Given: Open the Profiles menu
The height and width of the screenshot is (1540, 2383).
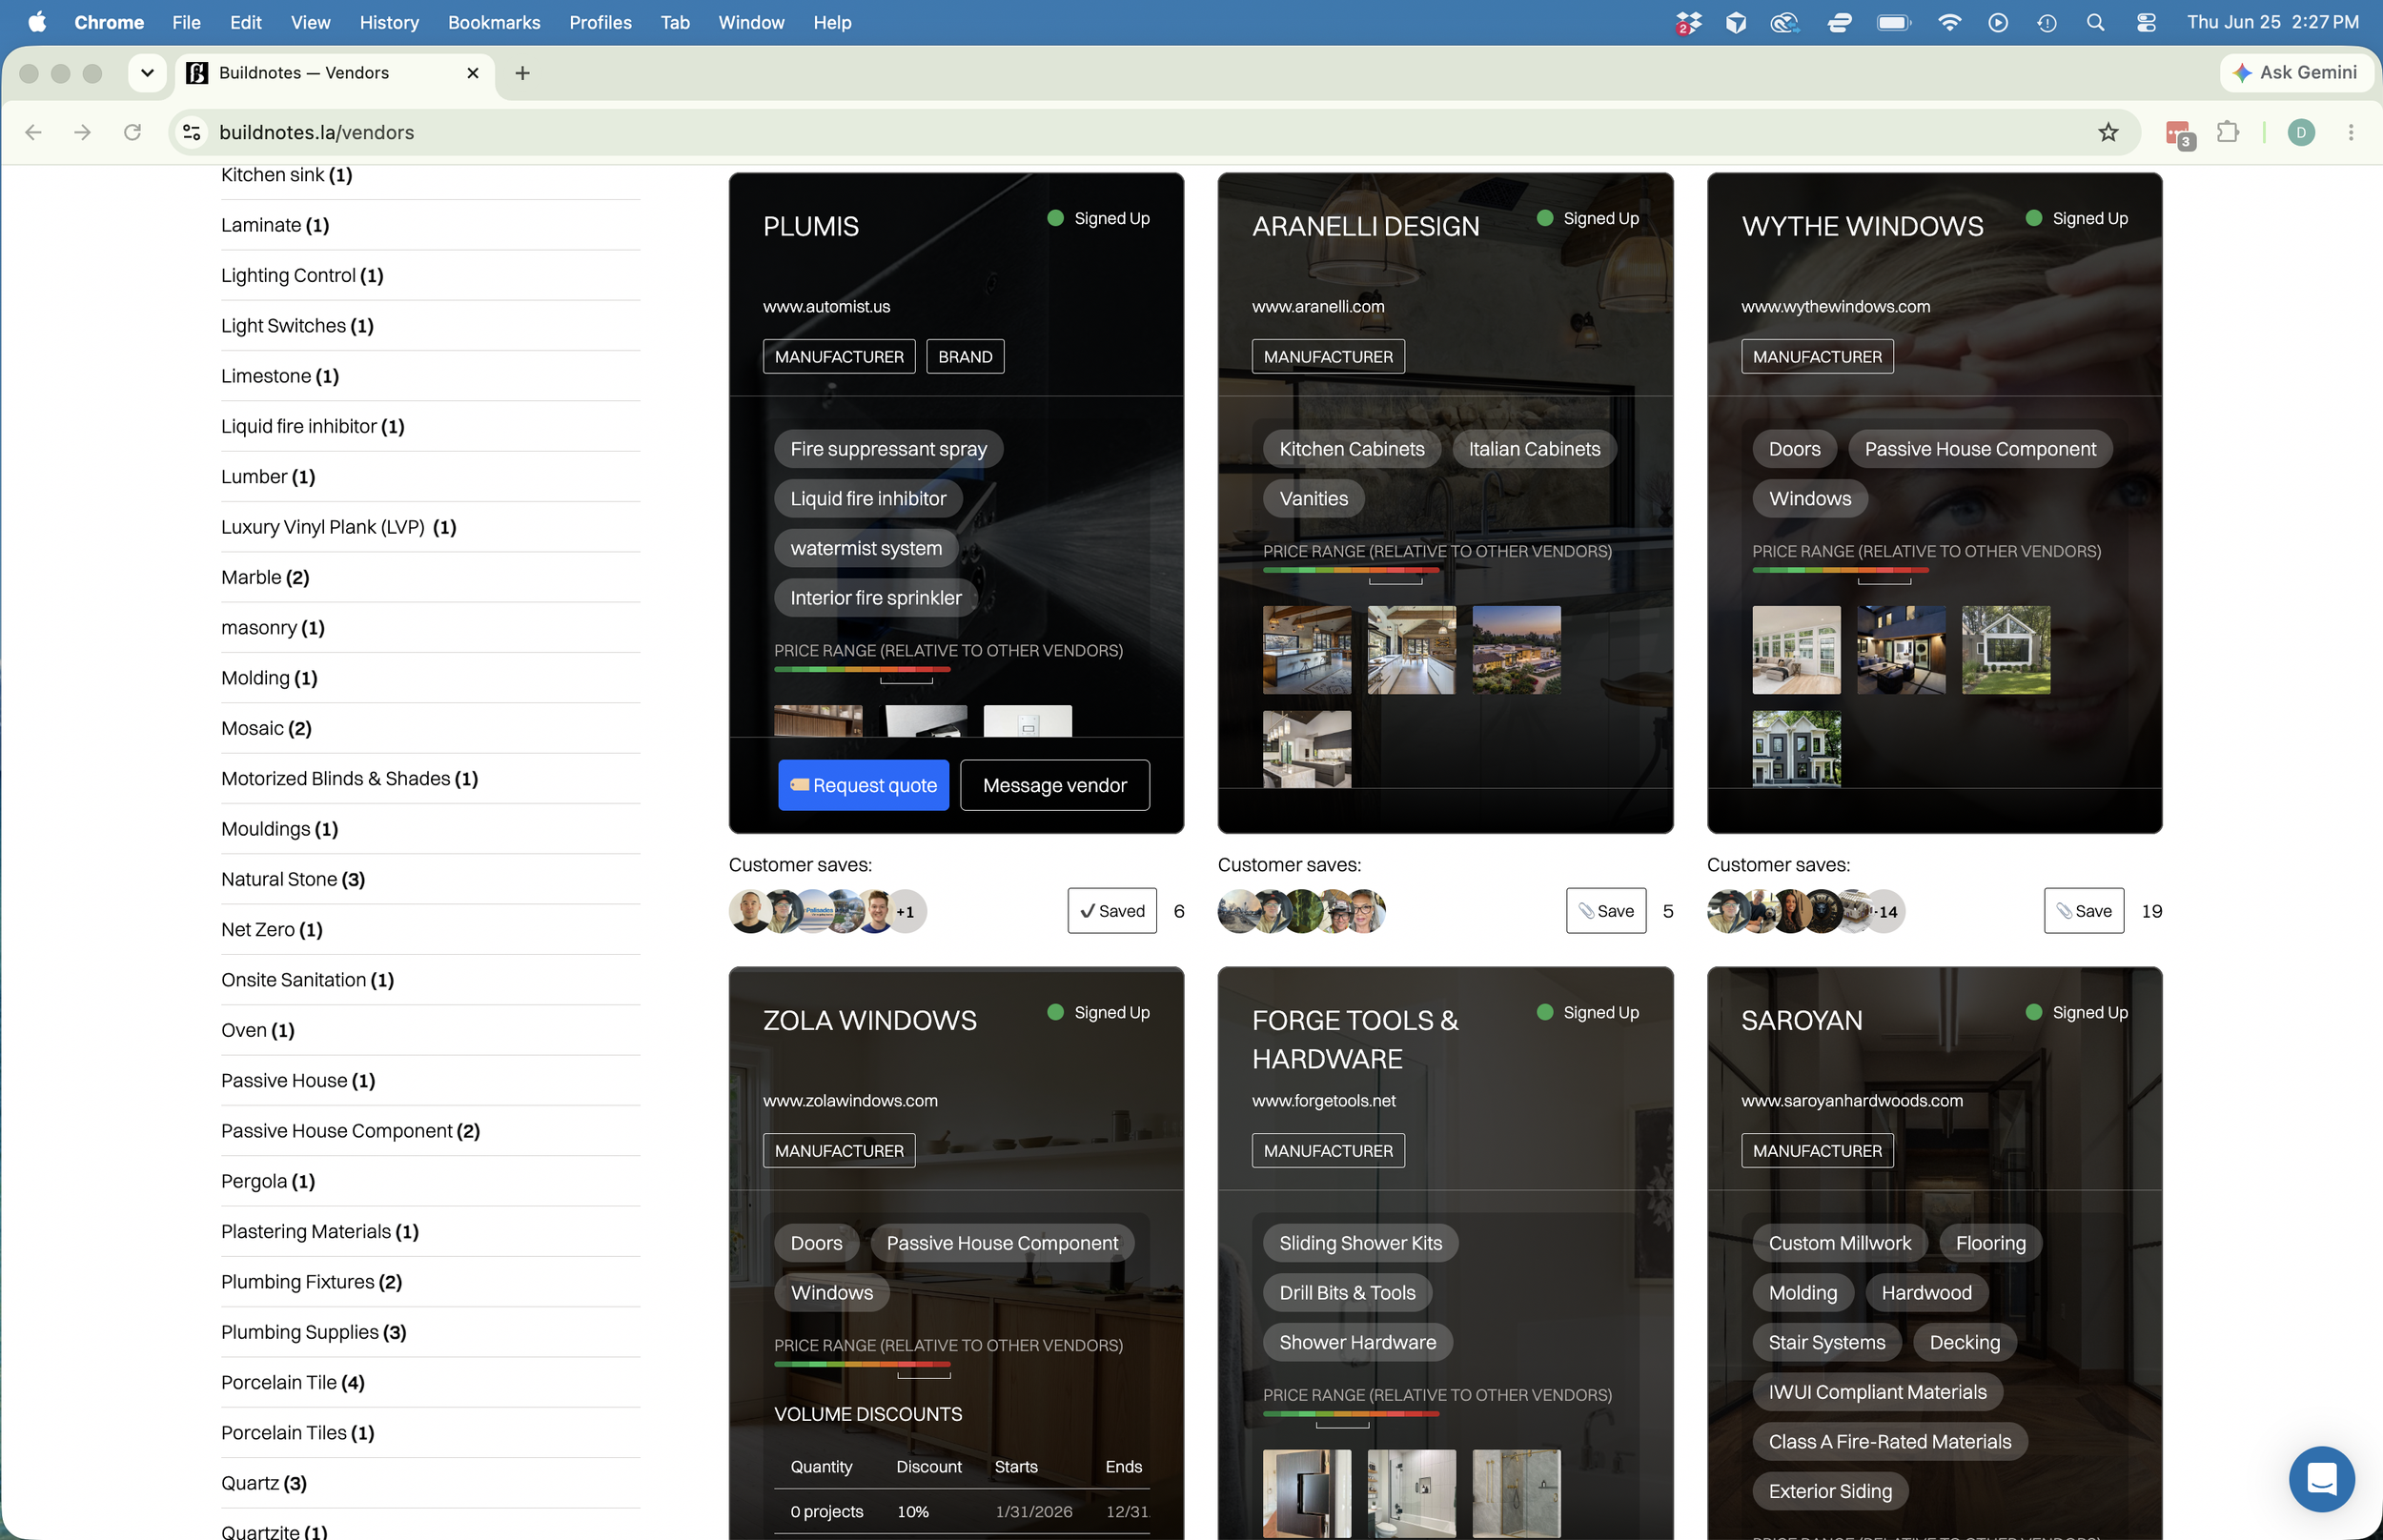Looking at the screenshot, I should (600, 22).
